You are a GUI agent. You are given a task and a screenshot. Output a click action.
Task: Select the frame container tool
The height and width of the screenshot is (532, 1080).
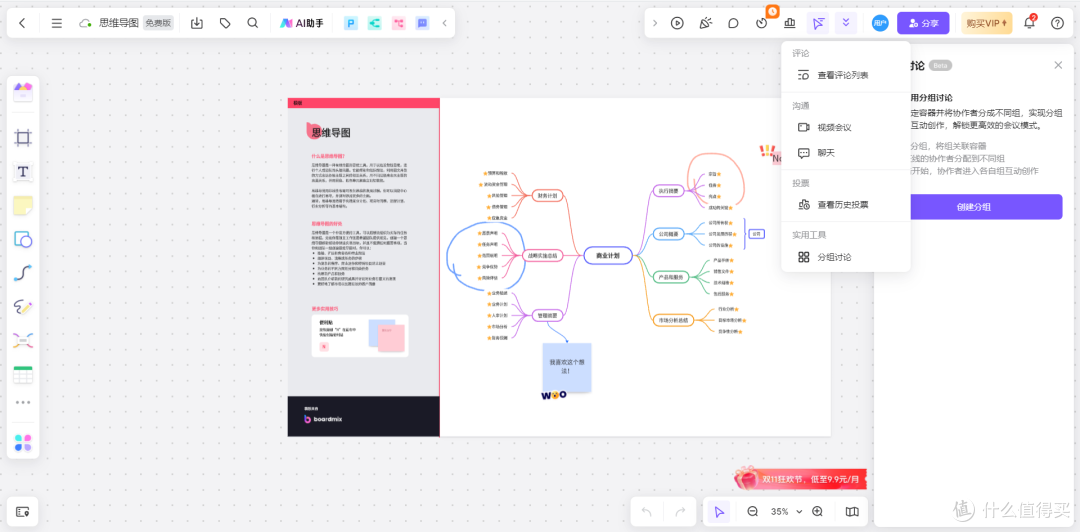pyautogui.click(x=23, y=137)
